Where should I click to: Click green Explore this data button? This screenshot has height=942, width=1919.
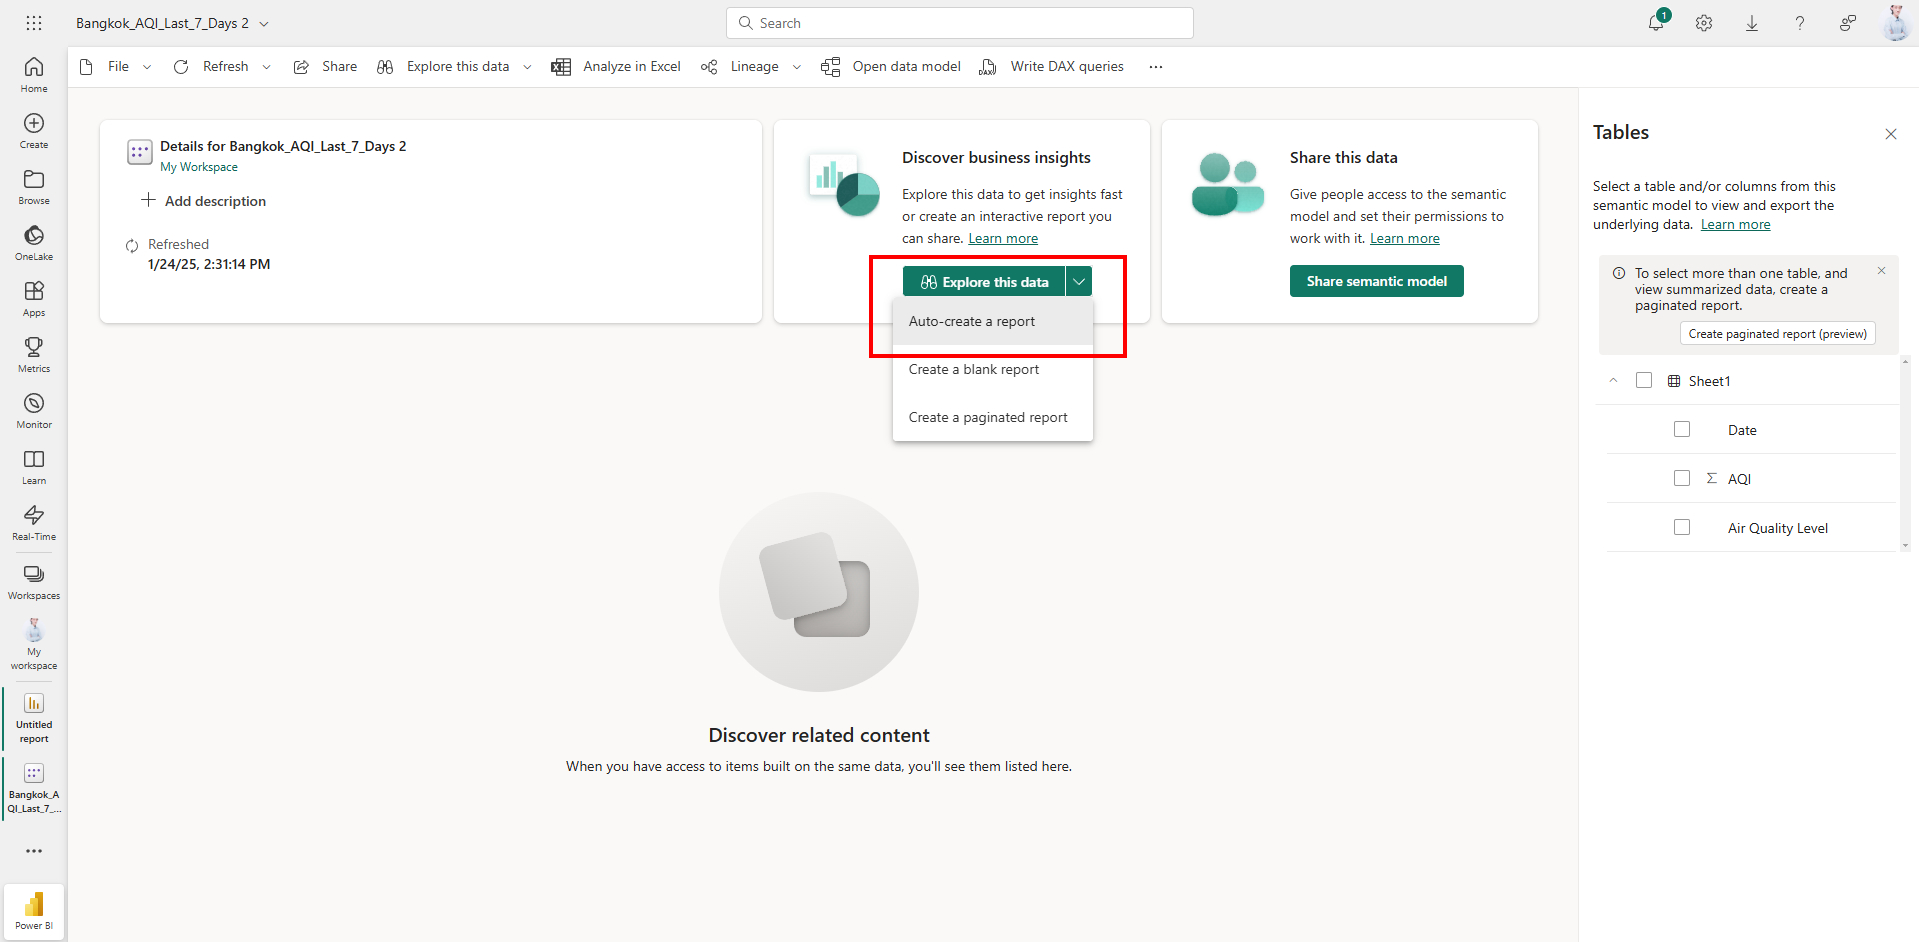[x=984, y=282]
